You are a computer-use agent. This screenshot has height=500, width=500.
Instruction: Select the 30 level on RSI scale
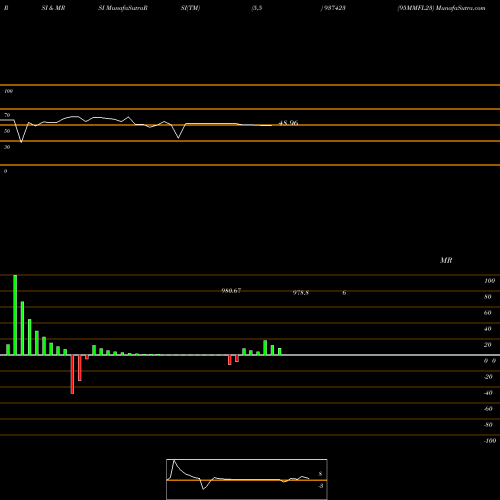pyautogui.click(x=7, y=147)
